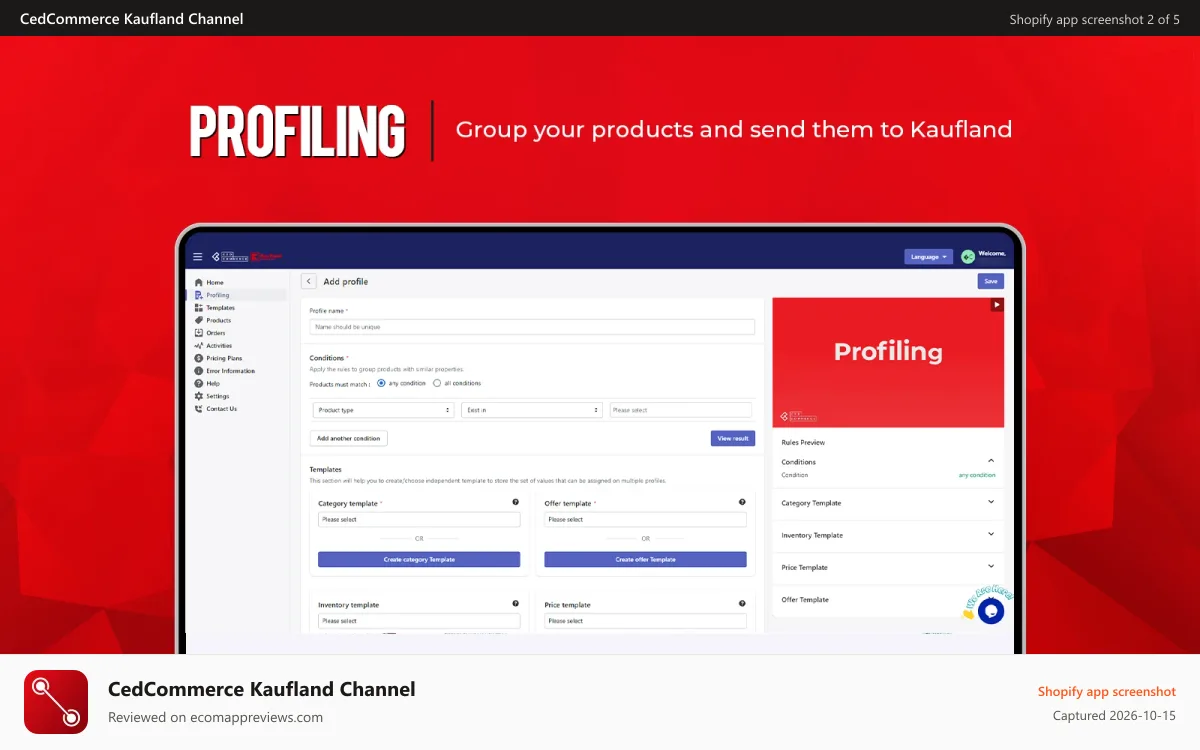The height and width of the screenshot is (750, 1200).
Task: Click the Activities pulse icon
Action: (198, 346)
